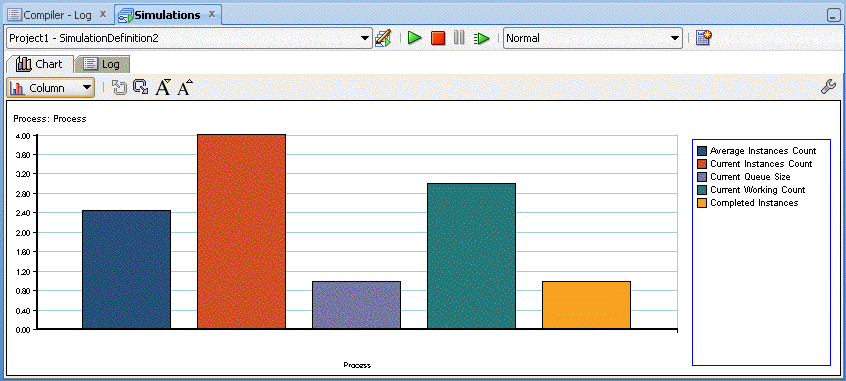This screenshot has height=381, width=846.
Task: Select the teal Current Working Count bar
Action: point(471,256)
